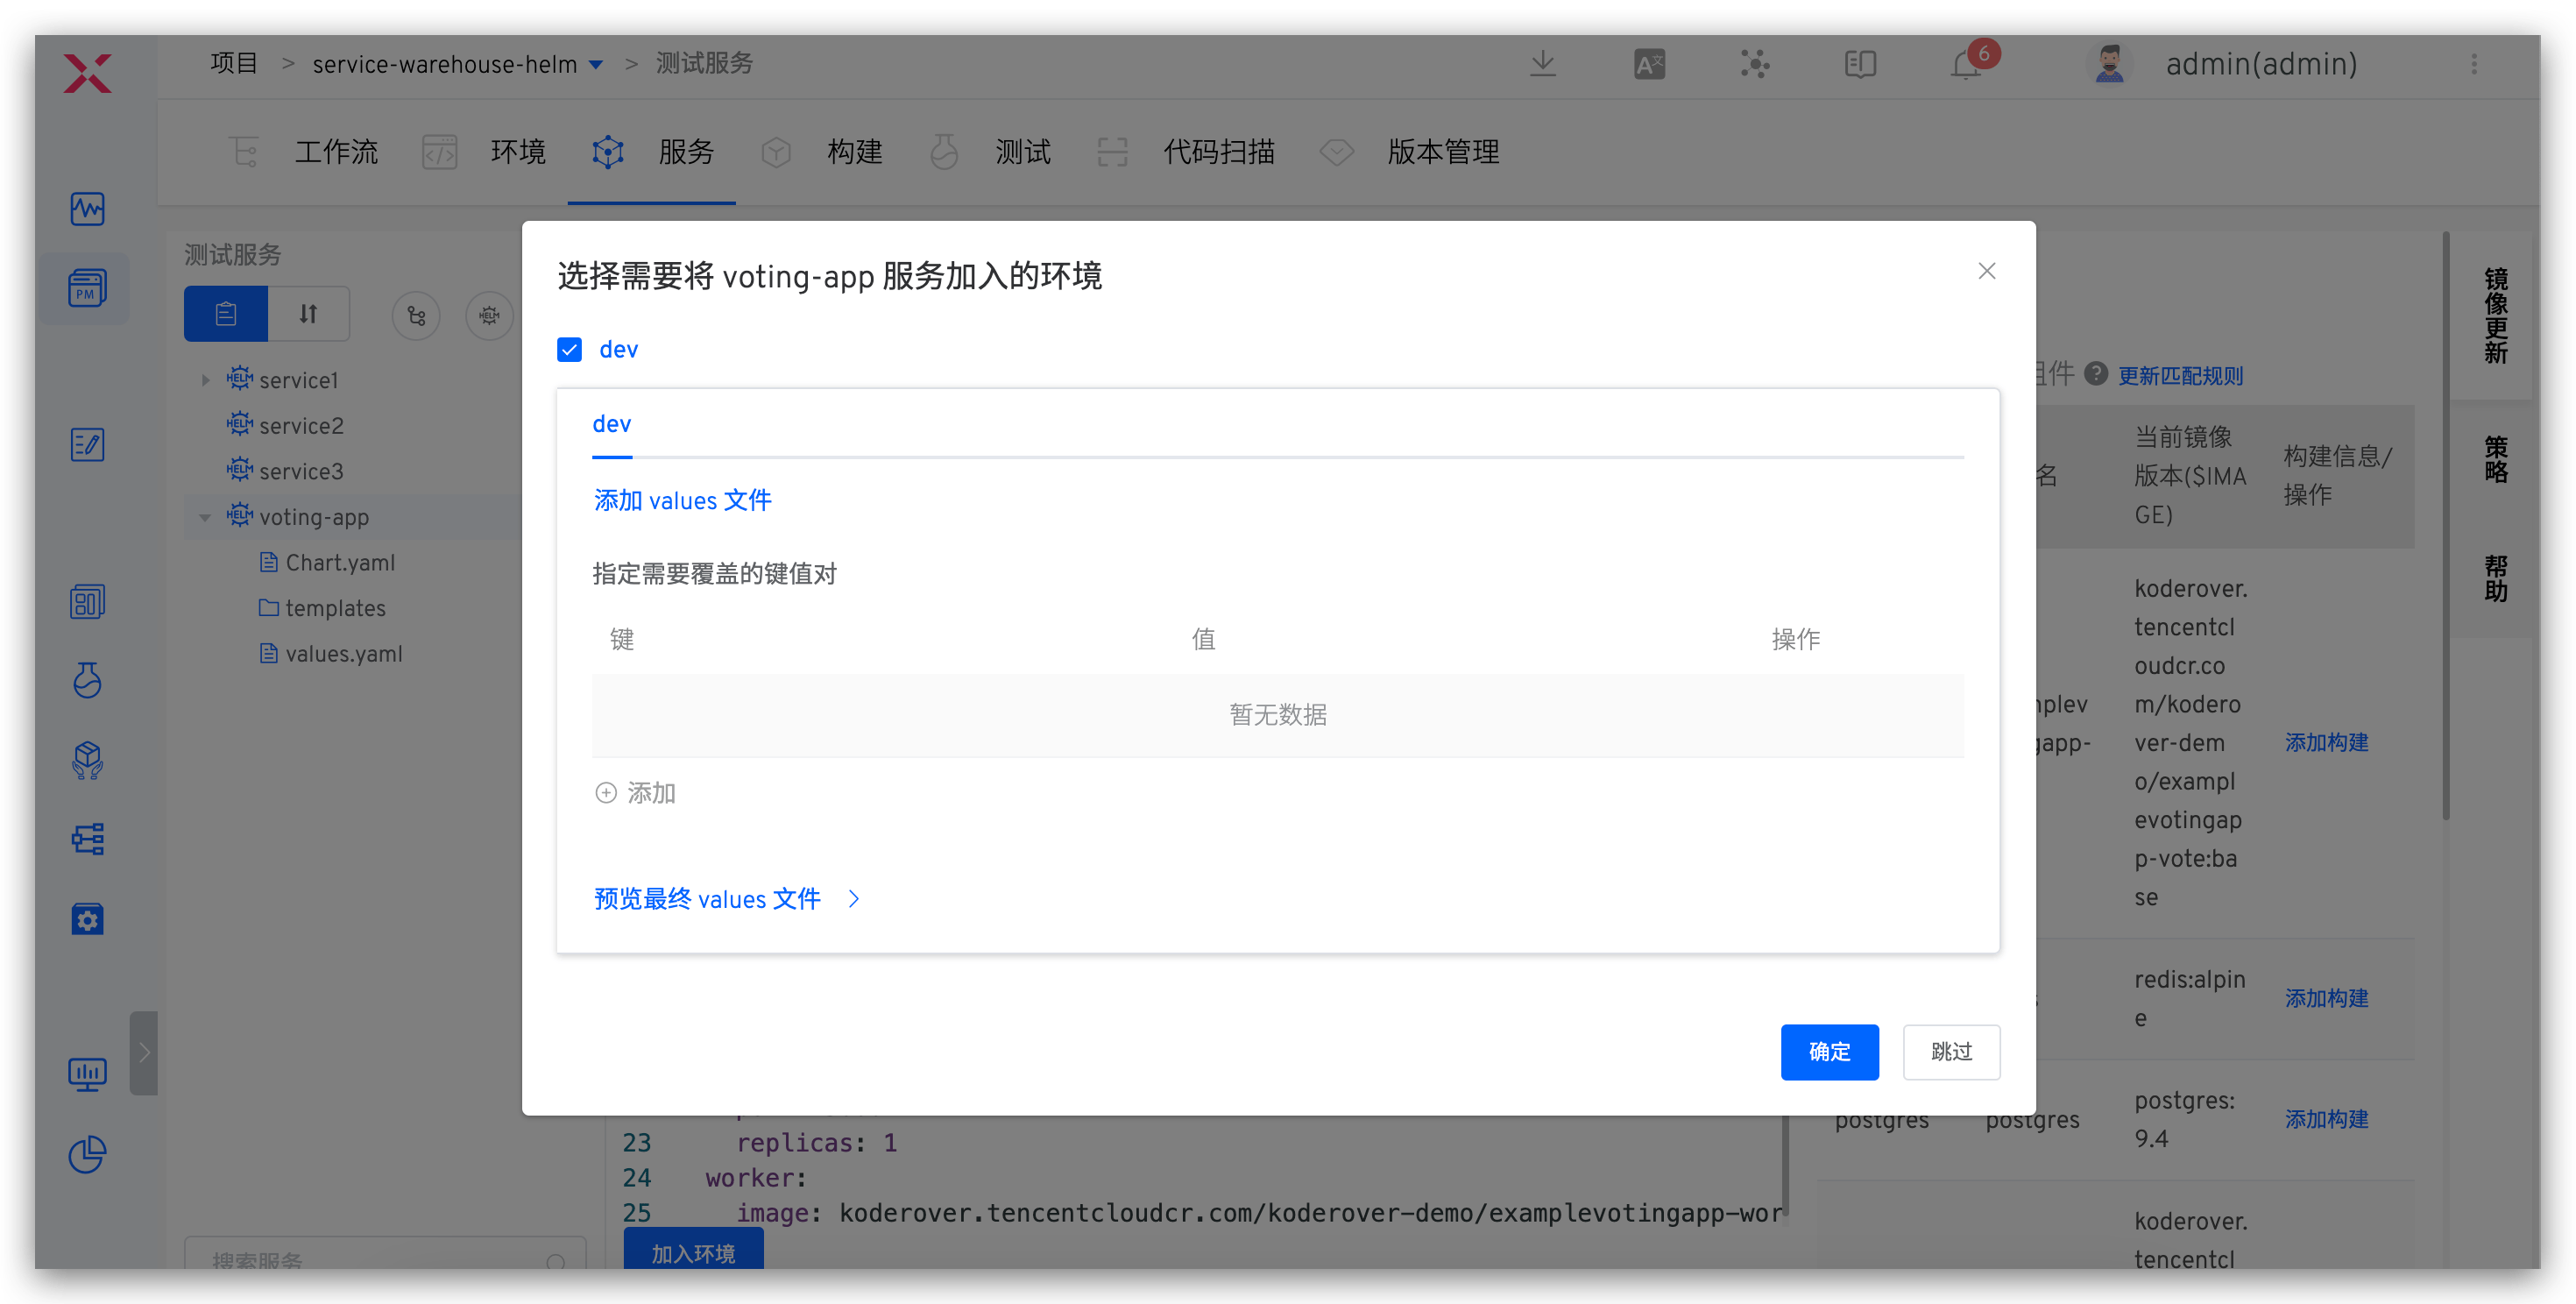Open the system settings gear sidebar icon
The image size is (2576, 1304).
[88, 919]
